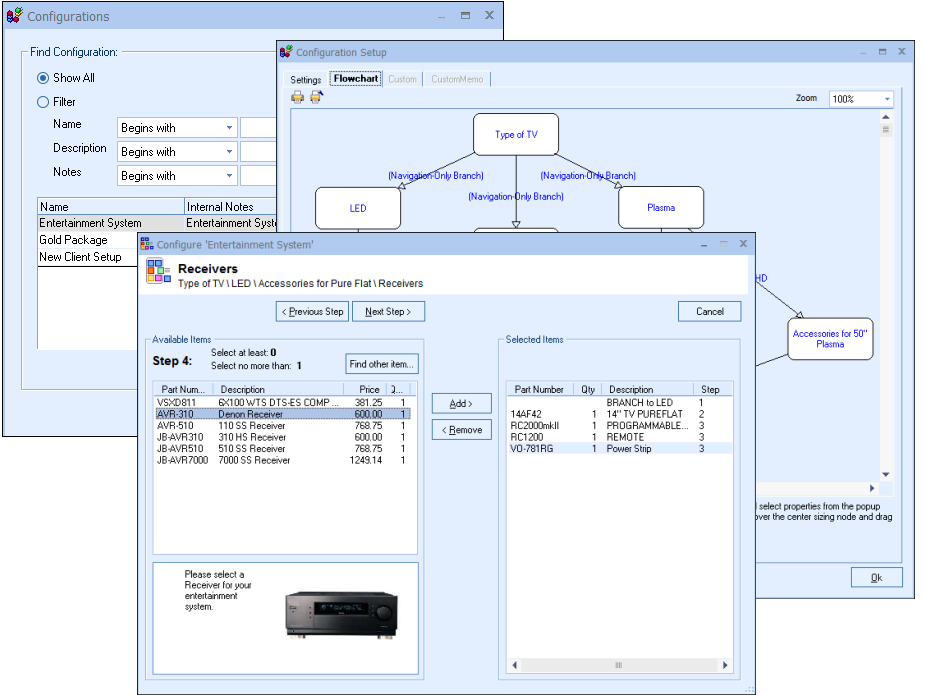Select the Show All radio button
The height and width of the screenshot is (699, 925).
[43, 78]
